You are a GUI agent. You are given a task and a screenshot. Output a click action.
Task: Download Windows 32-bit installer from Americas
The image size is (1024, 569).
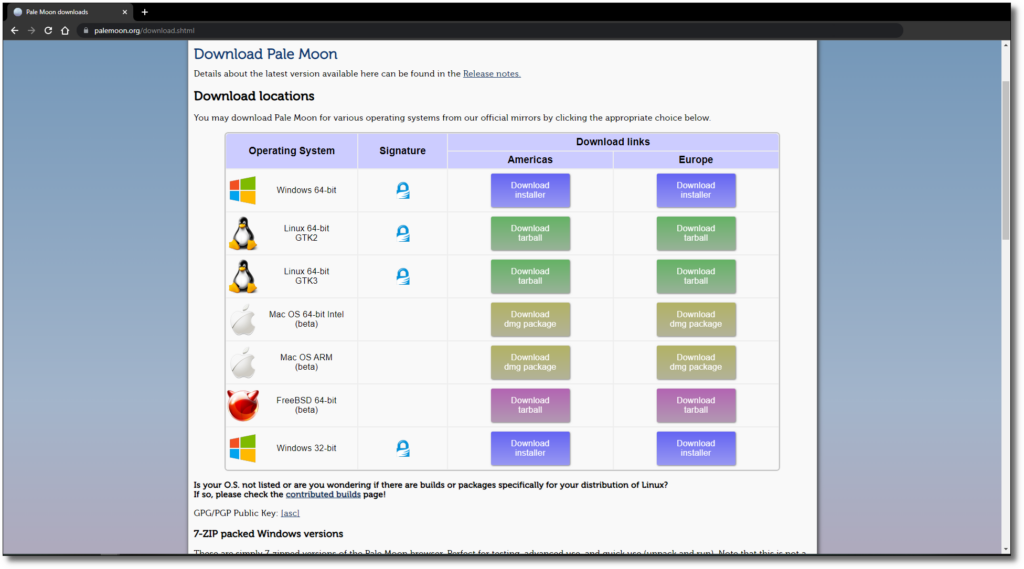530,448
